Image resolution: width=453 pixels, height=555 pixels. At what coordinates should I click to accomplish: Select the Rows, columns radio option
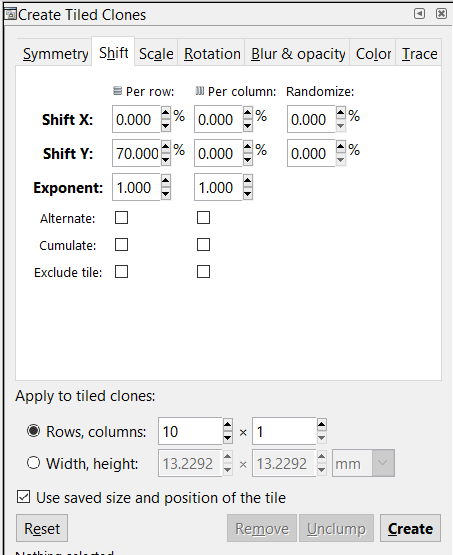coord(33,431)
